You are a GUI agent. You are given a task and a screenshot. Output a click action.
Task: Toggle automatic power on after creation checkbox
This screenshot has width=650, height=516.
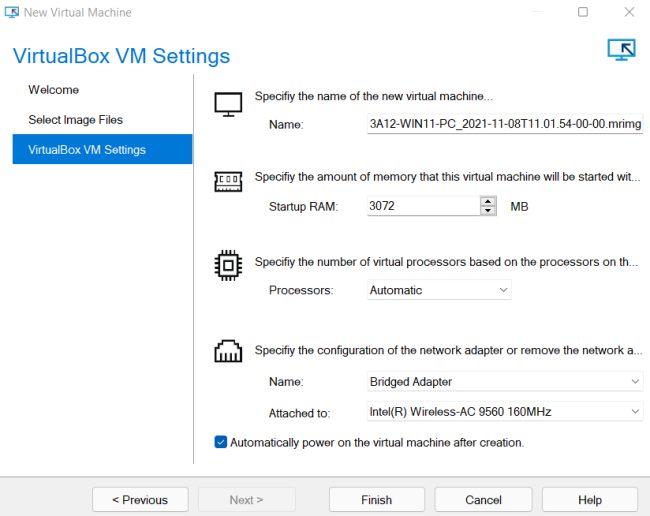click(221, 442)
